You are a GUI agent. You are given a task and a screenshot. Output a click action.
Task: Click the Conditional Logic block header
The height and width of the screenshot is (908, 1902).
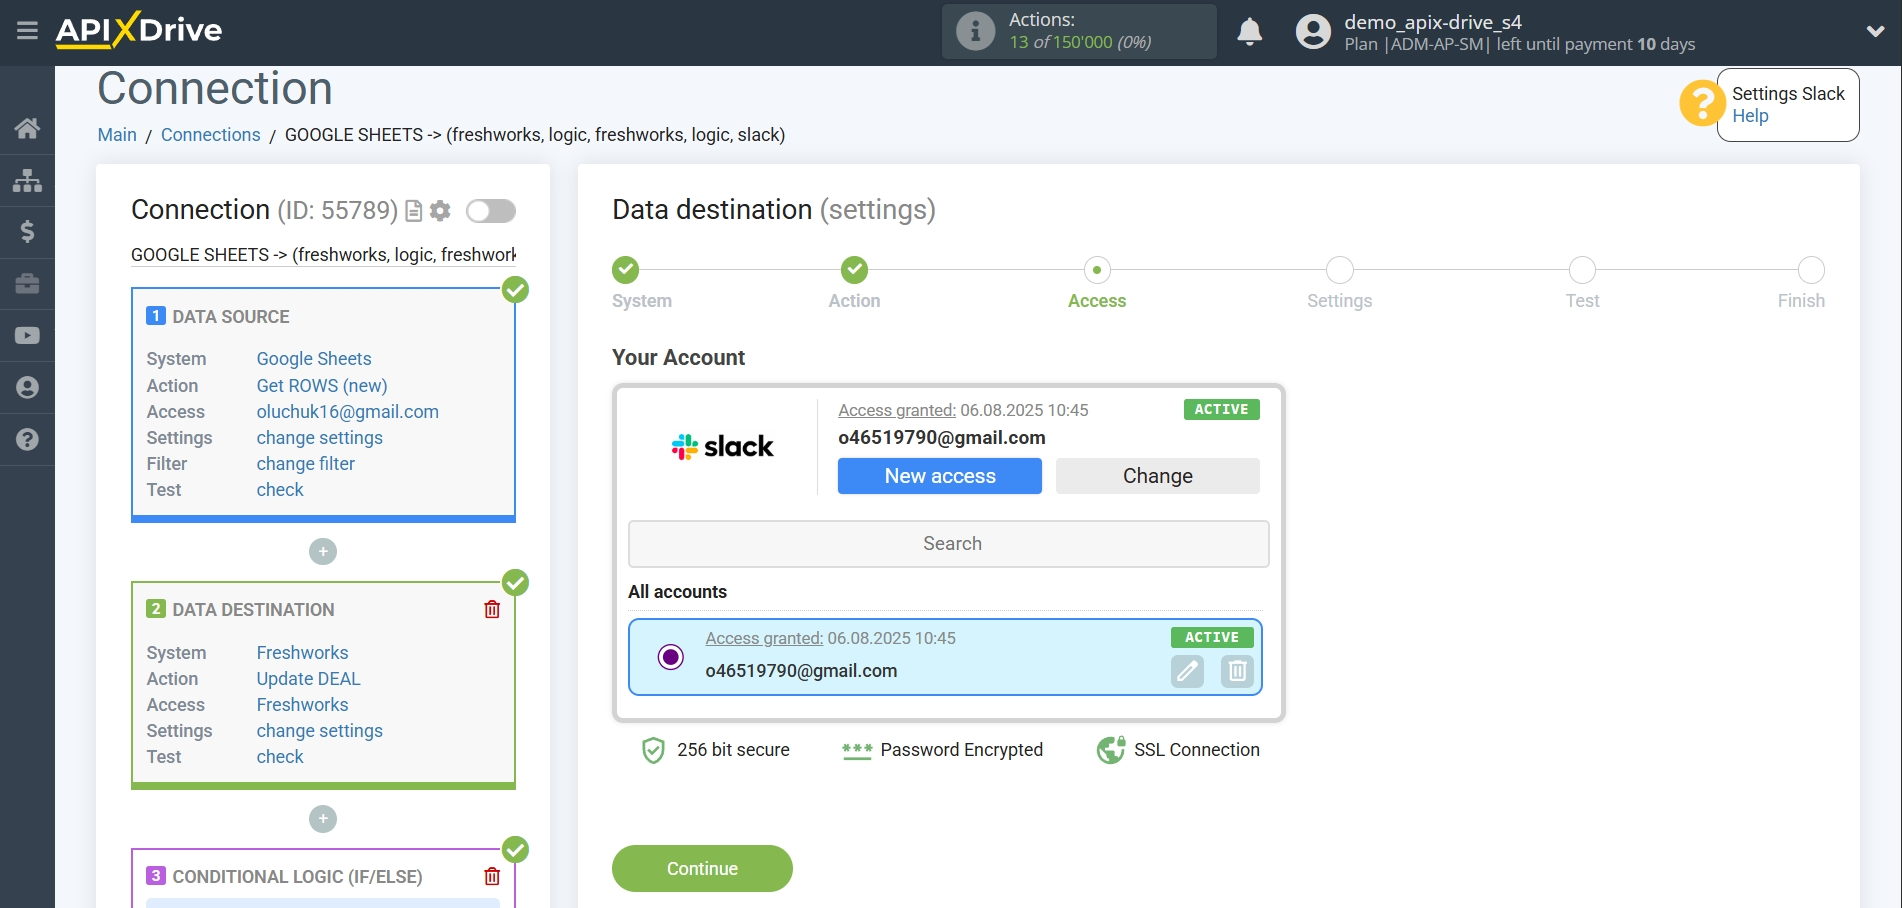tap(298, 877)
